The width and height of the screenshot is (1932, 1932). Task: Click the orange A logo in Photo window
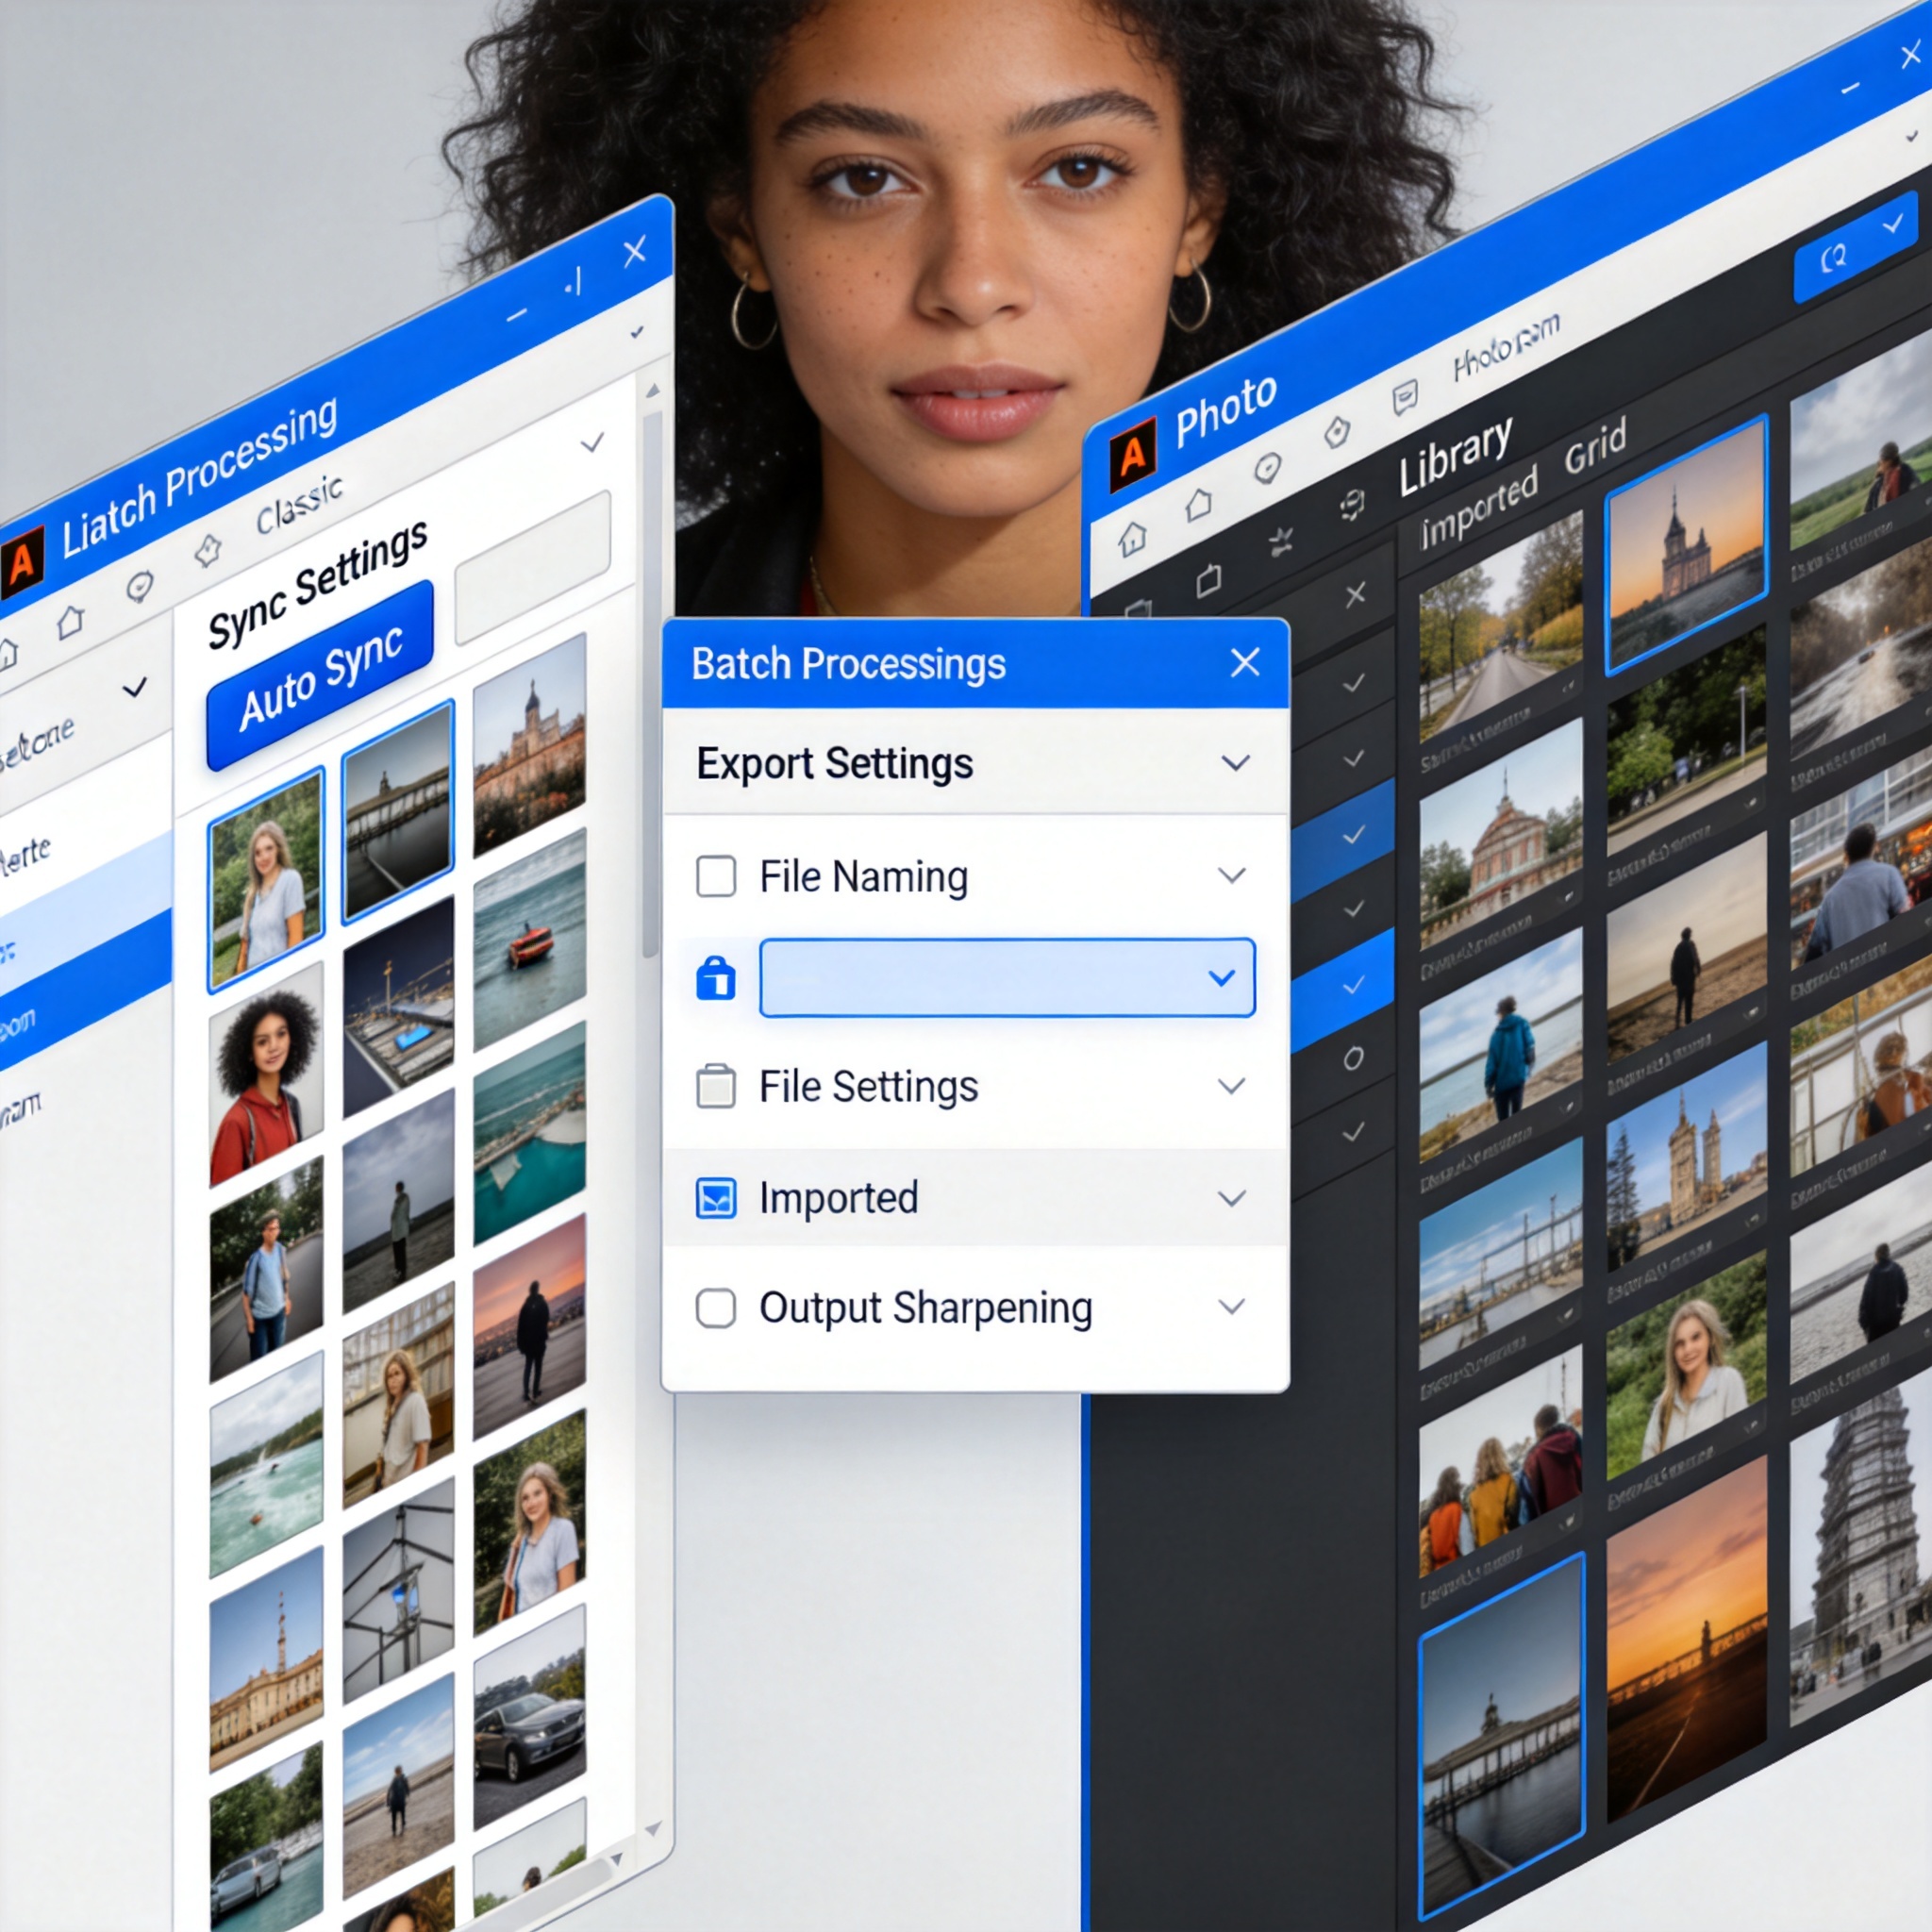[x=1133, y=457]
